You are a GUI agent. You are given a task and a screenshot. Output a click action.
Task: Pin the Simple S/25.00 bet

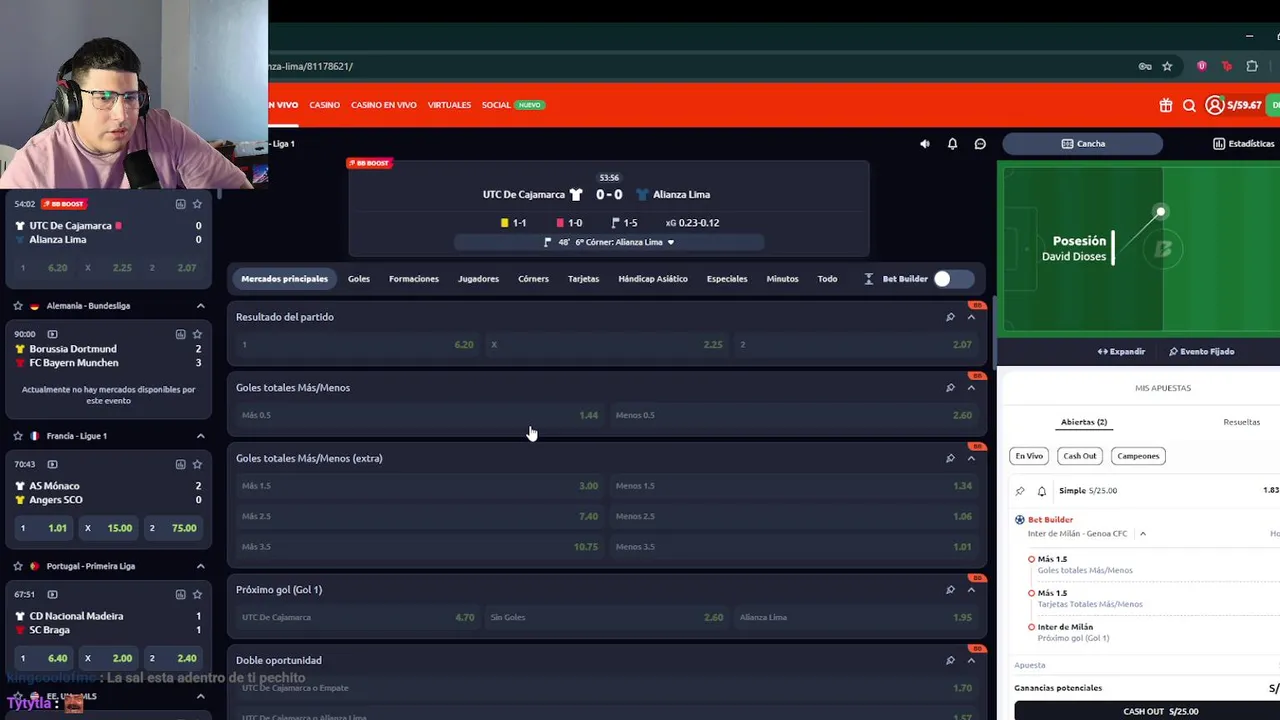click(1020, 491)
